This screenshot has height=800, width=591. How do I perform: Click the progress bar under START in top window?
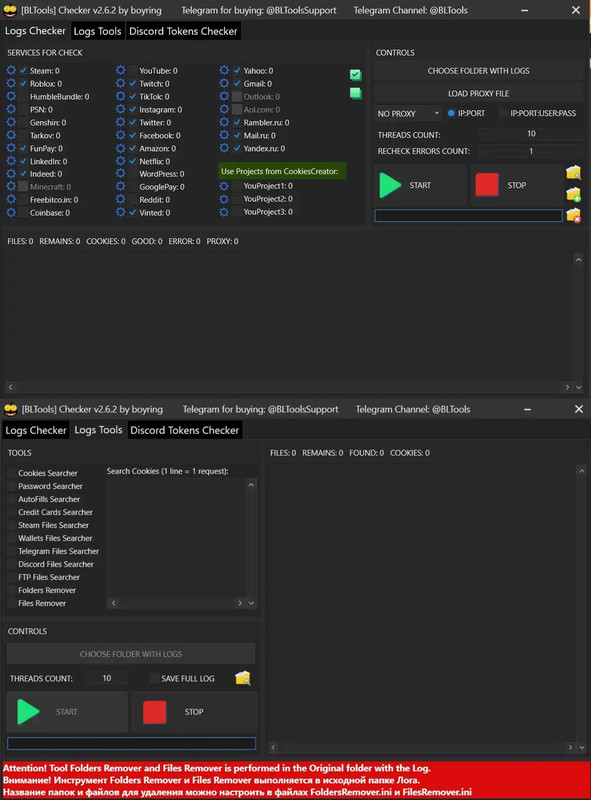pyautogui.click(x=469, y=215)
